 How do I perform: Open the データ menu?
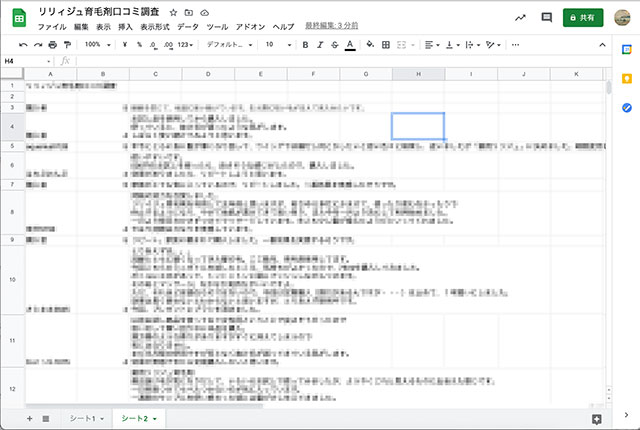[187, 27]
